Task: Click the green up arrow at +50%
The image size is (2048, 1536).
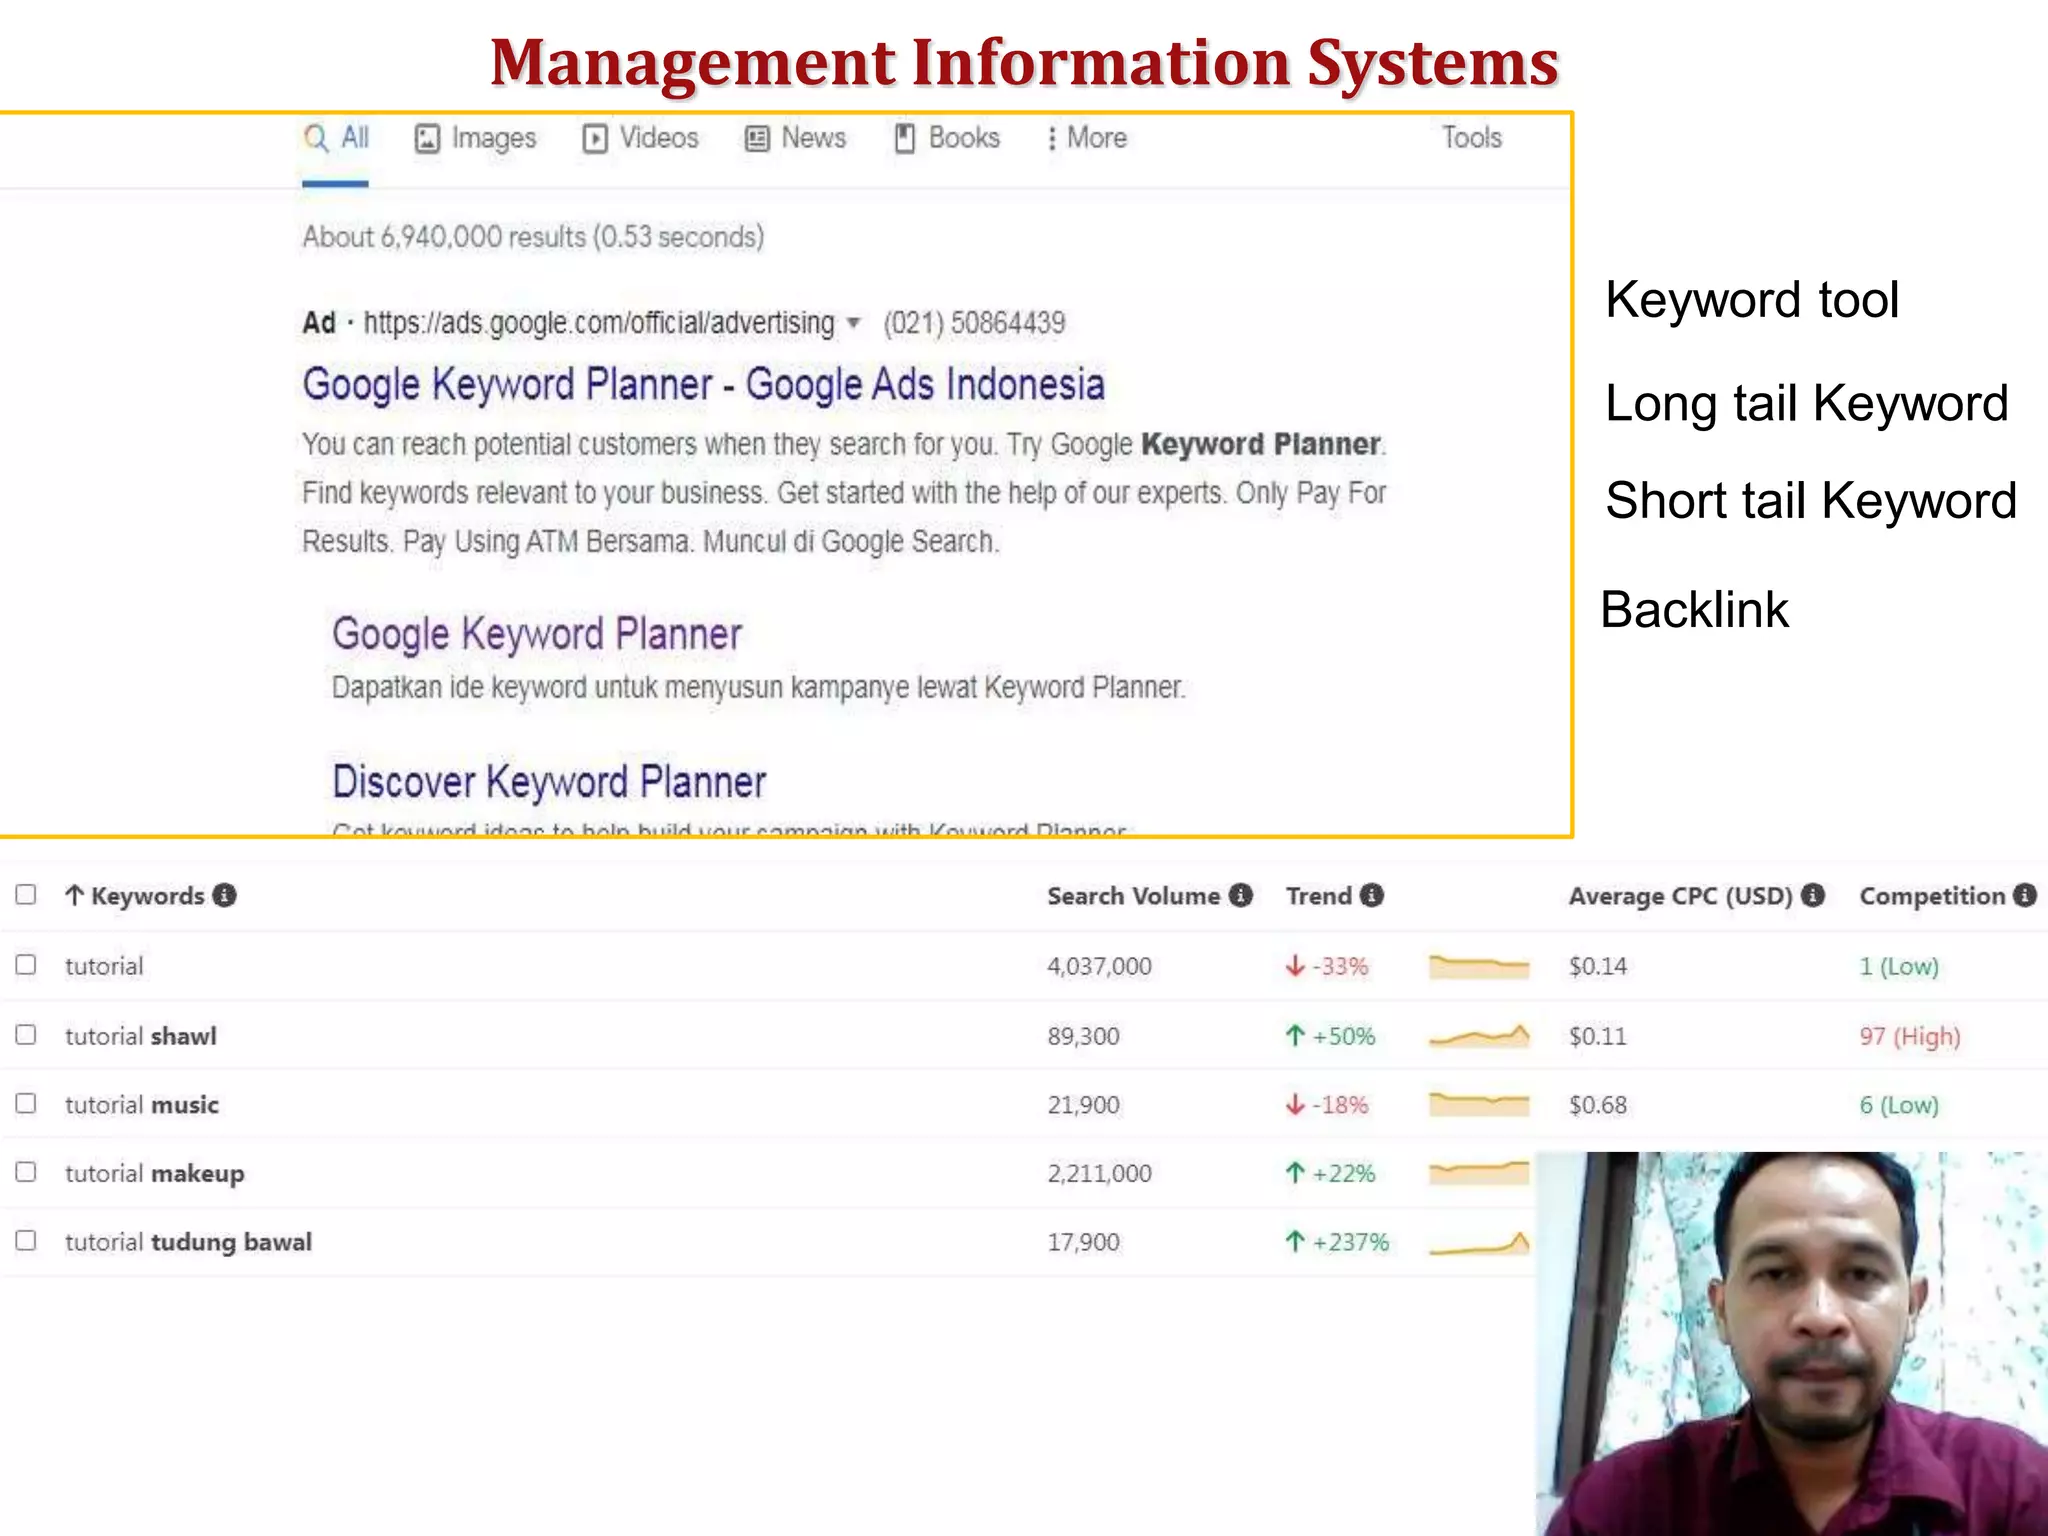Action: point(1295,1036)
